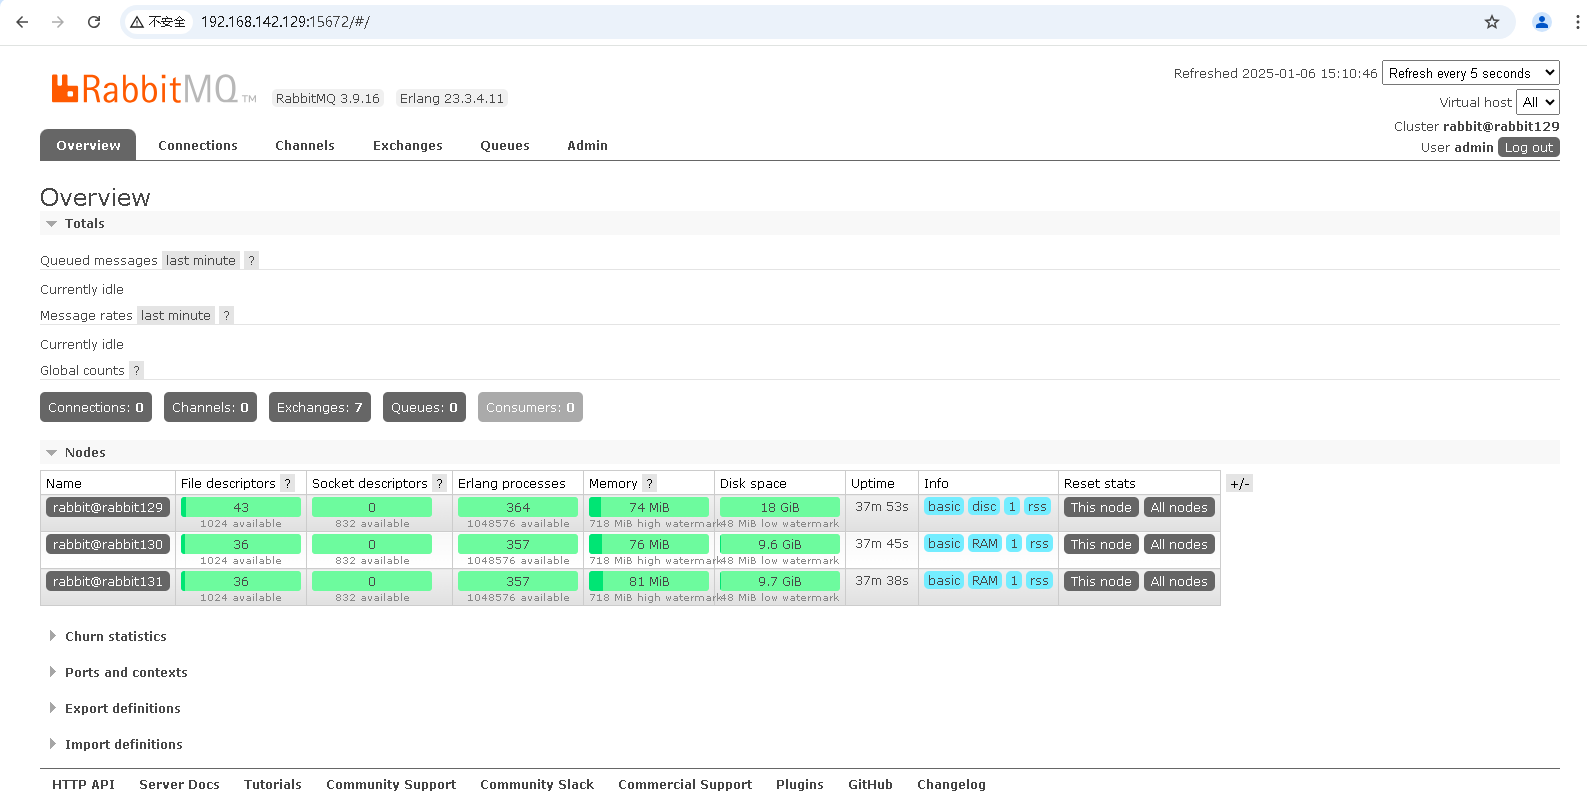Open help for Queued messages
Image resolution: width=1587 pixels, height=811 pixels.
pos(252,260)
